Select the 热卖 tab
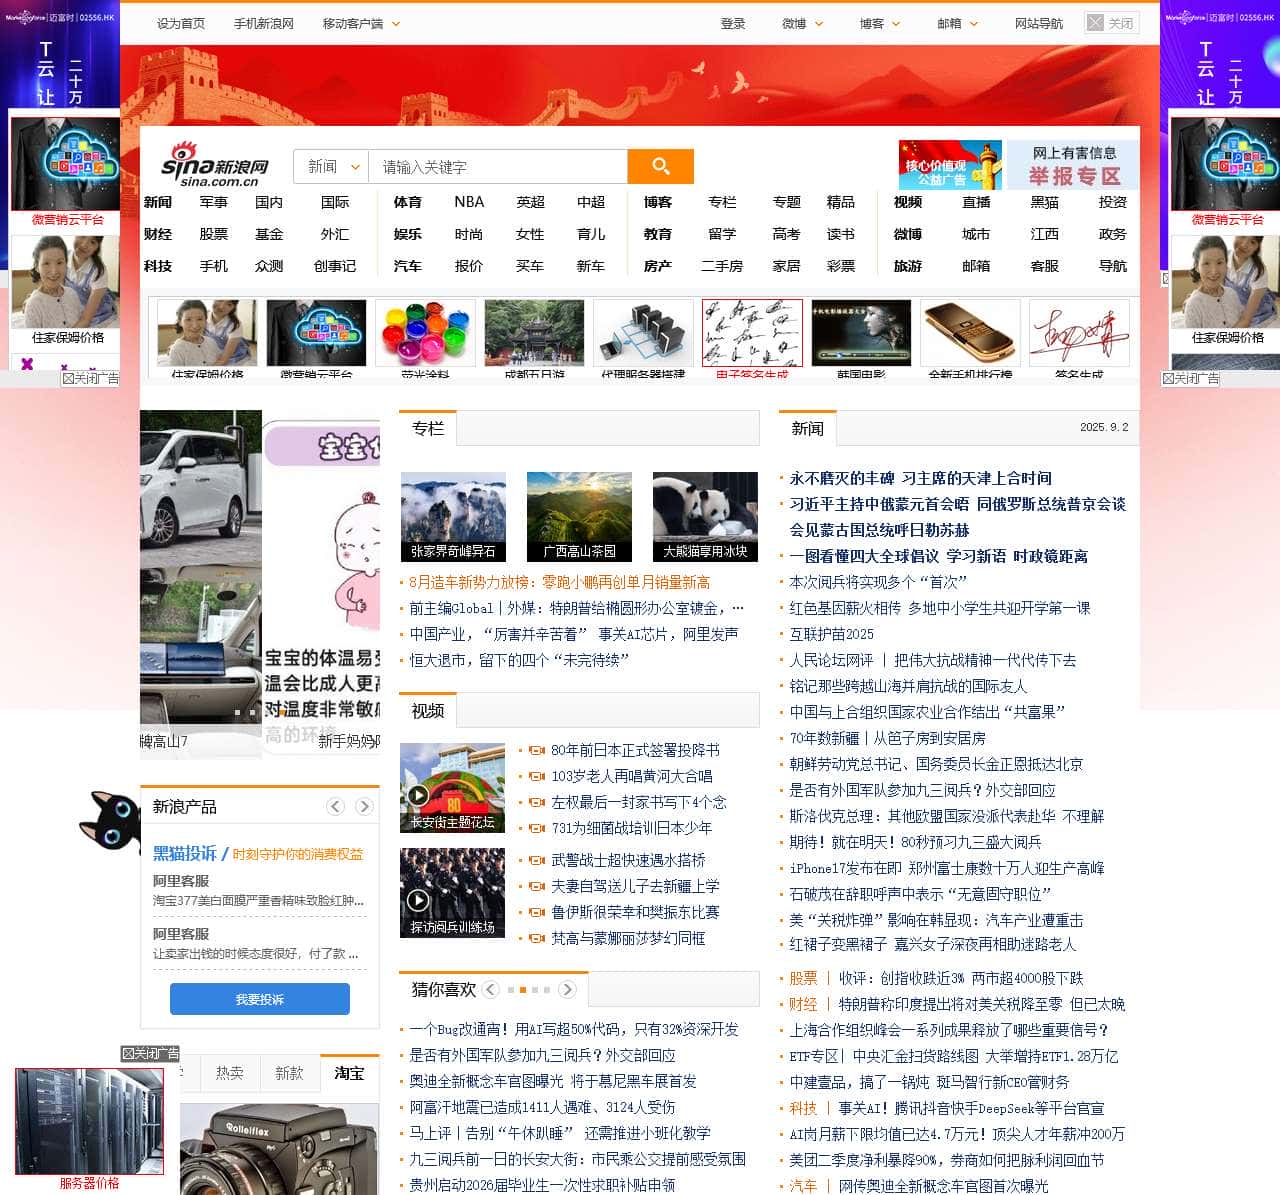The width and height of the screenshot is (1280, 1195). pyautogui.click(x=230, y=1073)
